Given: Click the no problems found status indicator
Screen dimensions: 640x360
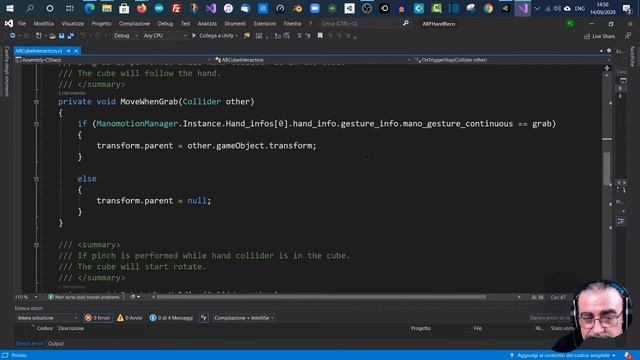Looking at the screenshot, I should (x=84, y=297).
